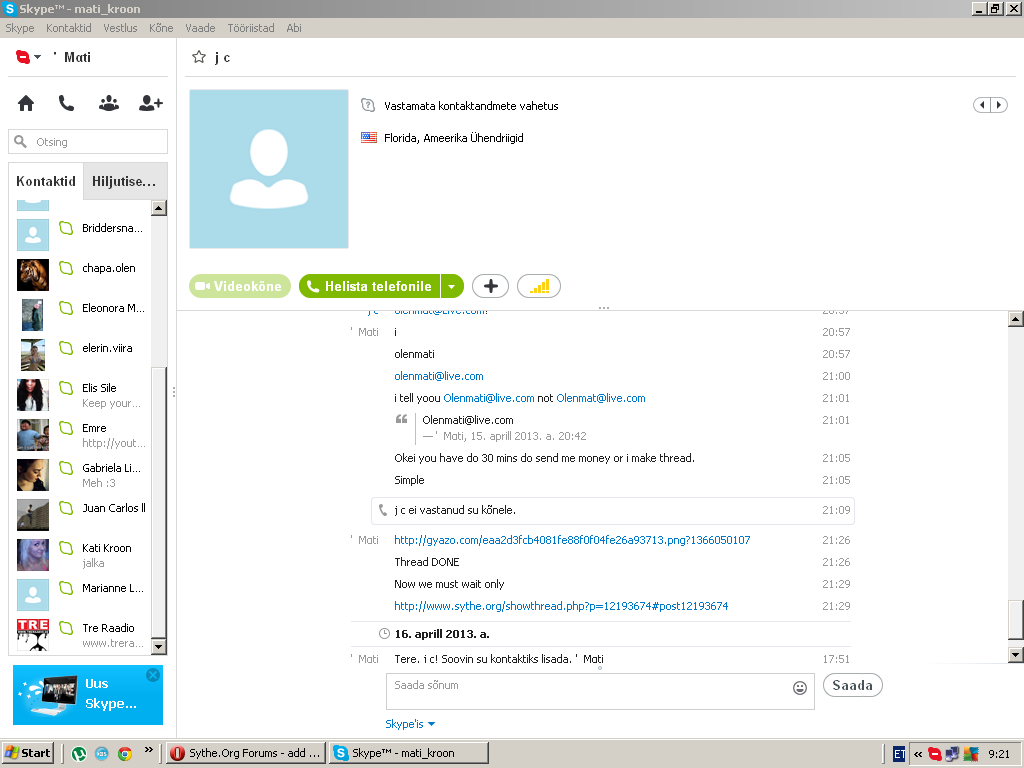Switch to the Hiljutised recent tab
Screen dimensions: 1024x768
pyautogui.click(x=125, y=181)
